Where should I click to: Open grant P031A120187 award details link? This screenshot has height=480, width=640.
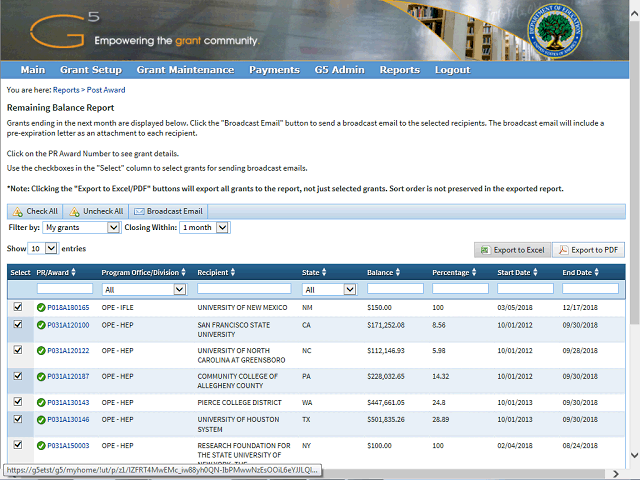(x=69, y=376)
